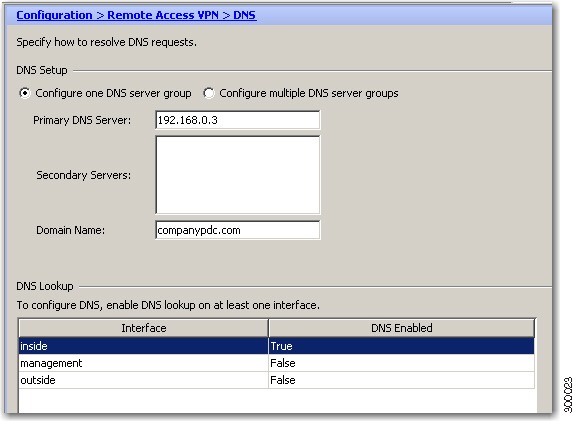Click the Configure multiple DNS server groups label
Viewport: 573px width, 421px height.
pos(309,93)
